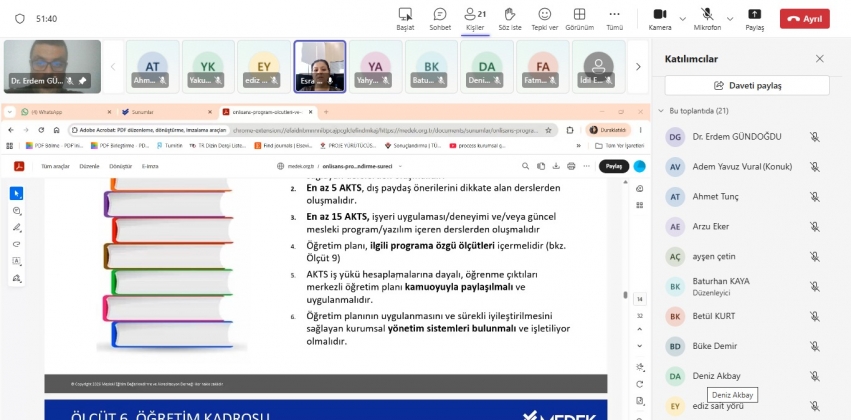The height and width of the screenshot is (420, 851).
Task: Click the Acrobat search magnifier icon
Action: click(x=525, y=167)
